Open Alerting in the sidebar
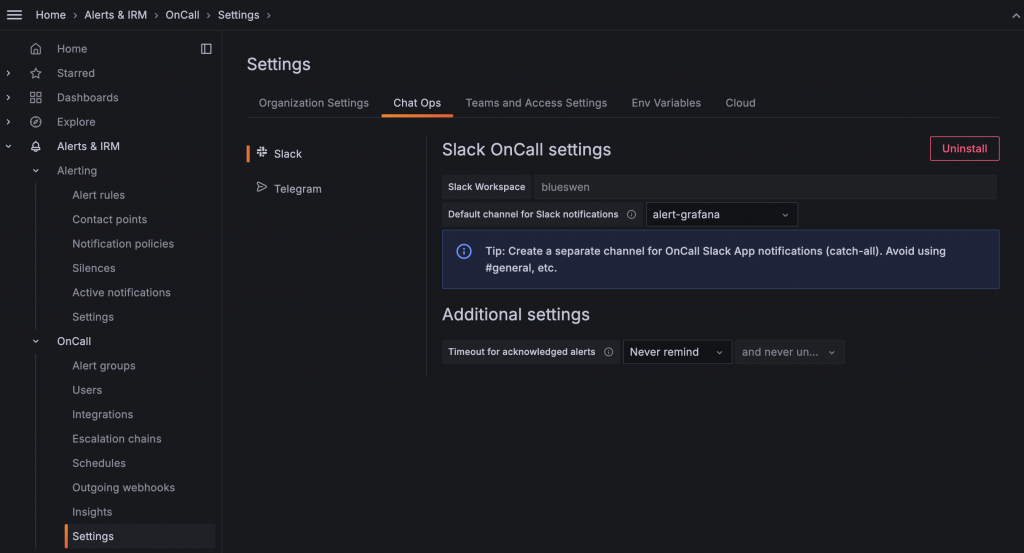 (x=77, y=170)
